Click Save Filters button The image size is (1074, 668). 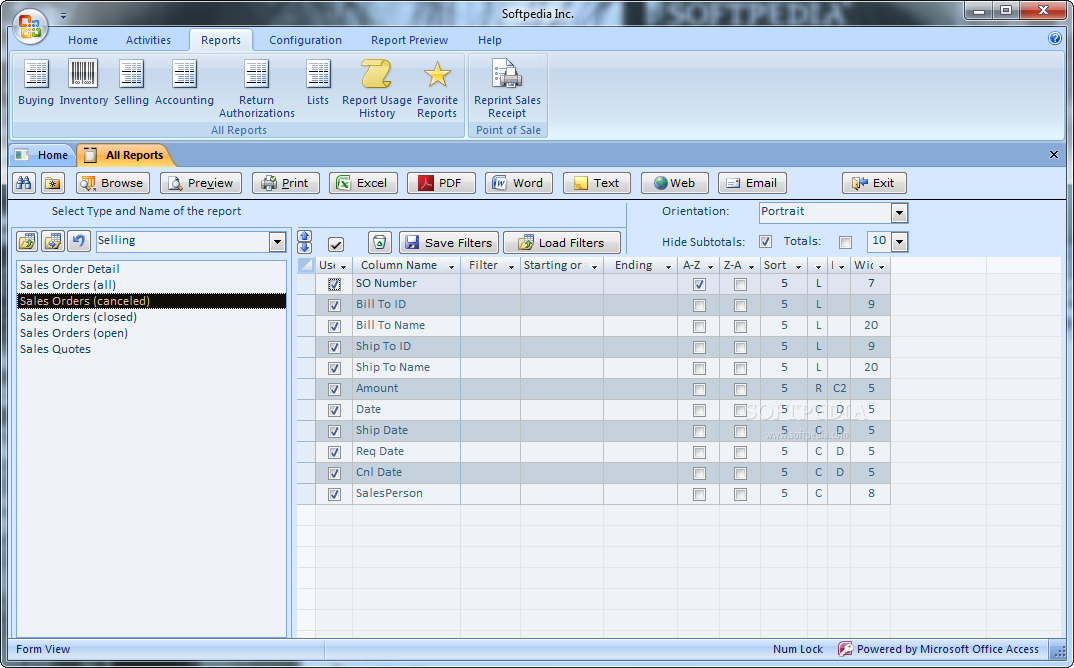pos(449,243)
